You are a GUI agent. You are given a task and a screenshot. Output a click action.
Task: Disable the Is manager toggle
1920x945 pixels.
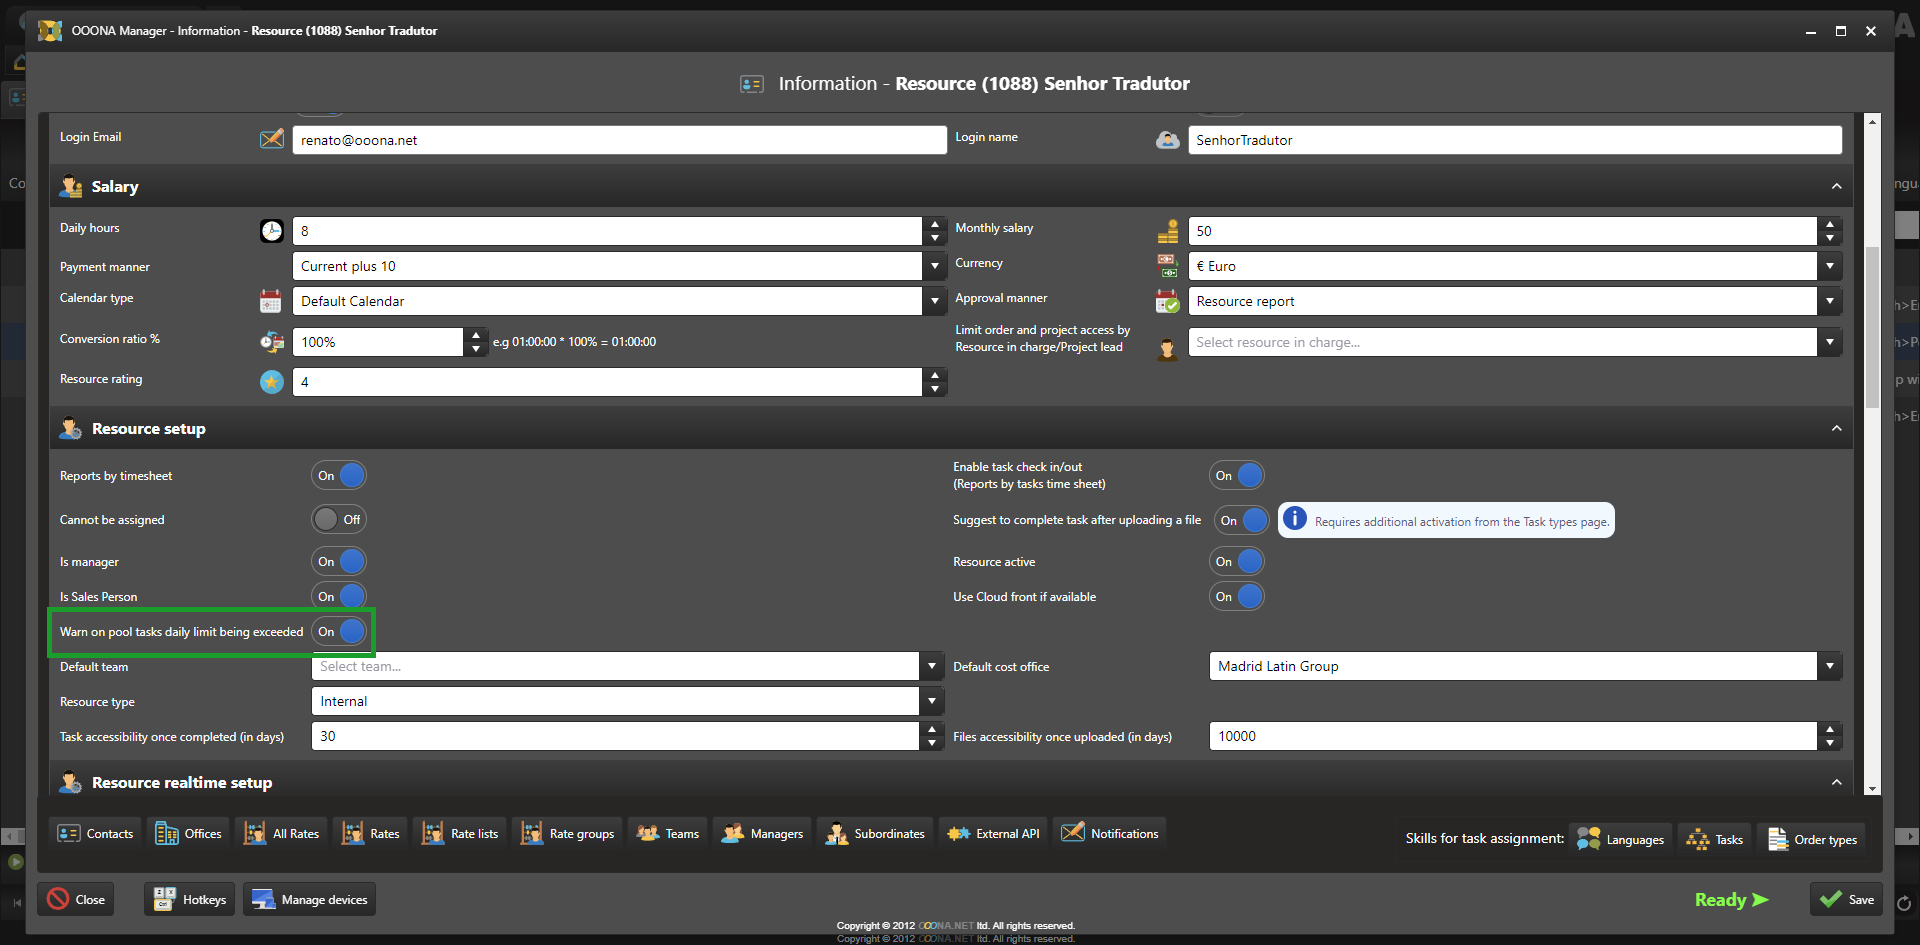pyautogui.click(x=339, y=562)
